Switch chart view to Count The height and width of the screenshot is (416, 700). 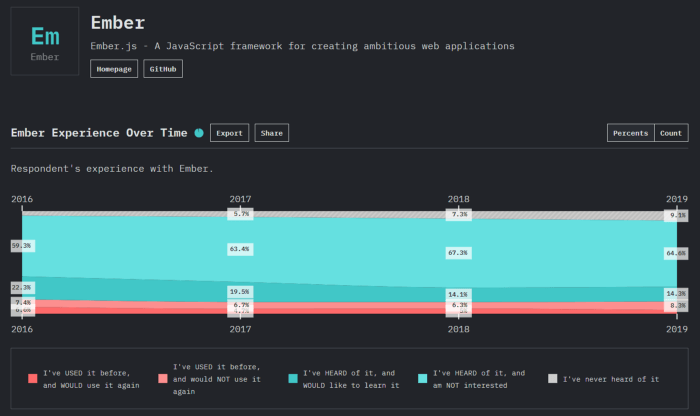[x=671, y=133]
